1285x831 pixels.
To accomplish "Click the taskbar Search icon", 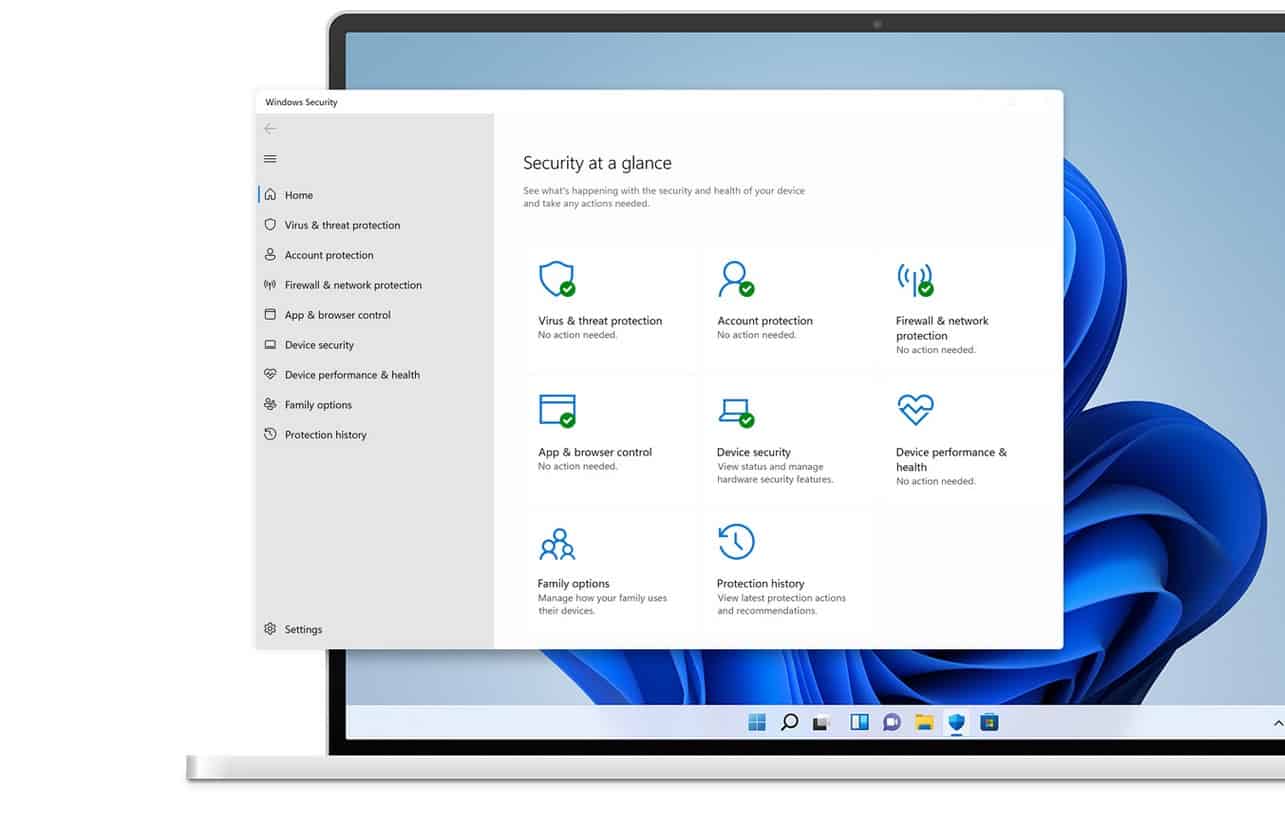I will (789, 722).
